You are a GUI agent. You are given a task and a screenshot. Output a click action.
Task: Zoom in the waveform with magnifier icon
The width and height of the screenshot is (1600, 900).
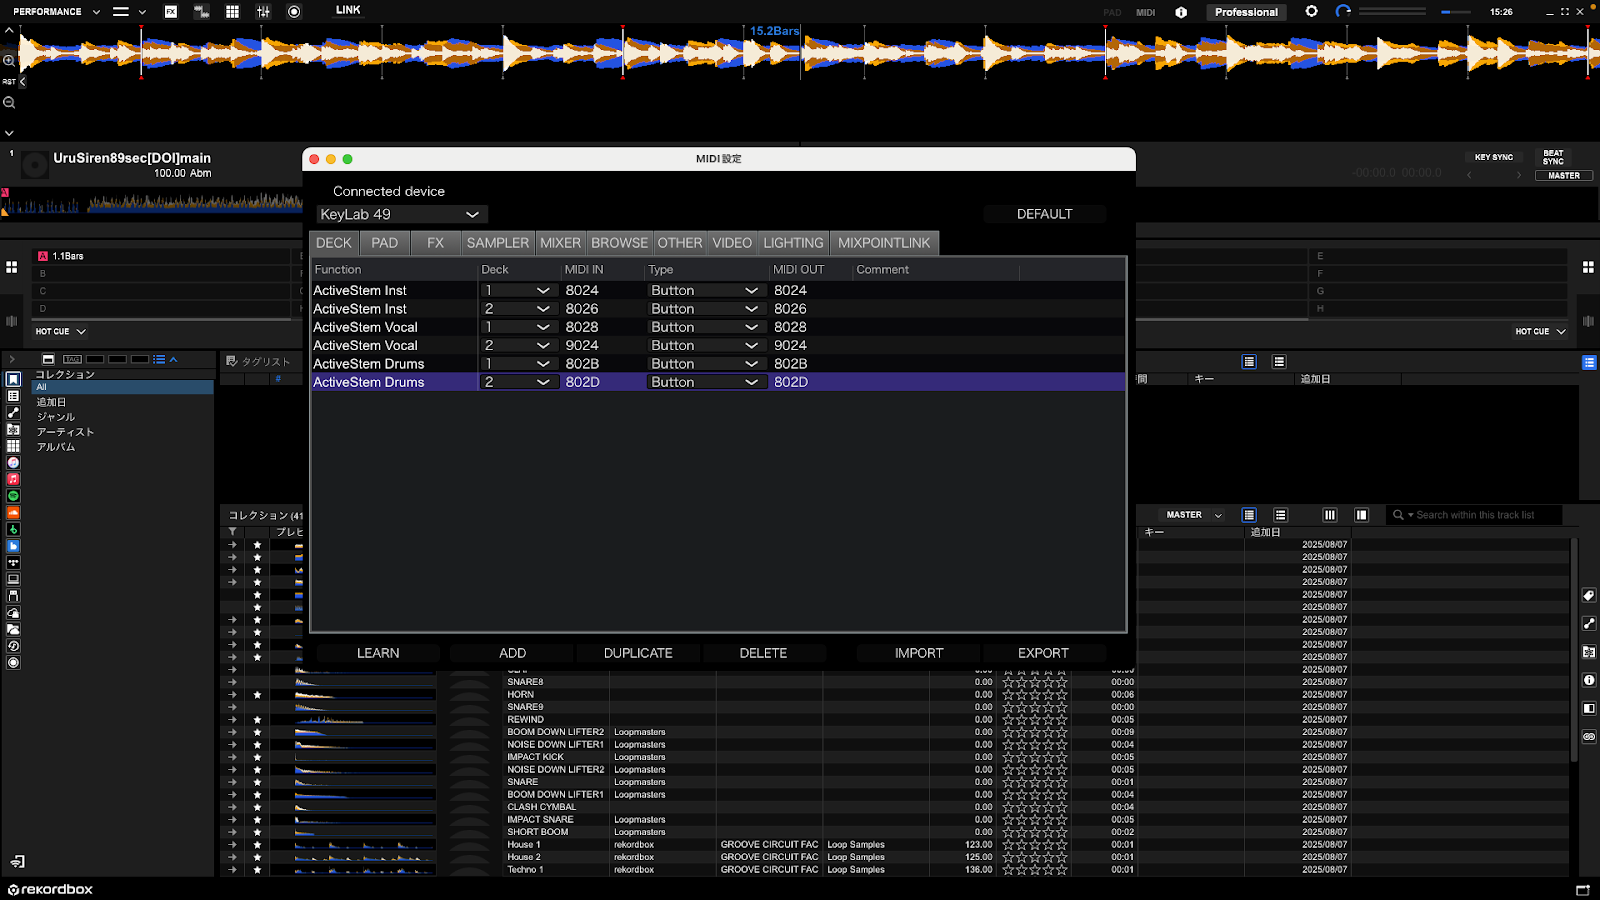point(9,61)
